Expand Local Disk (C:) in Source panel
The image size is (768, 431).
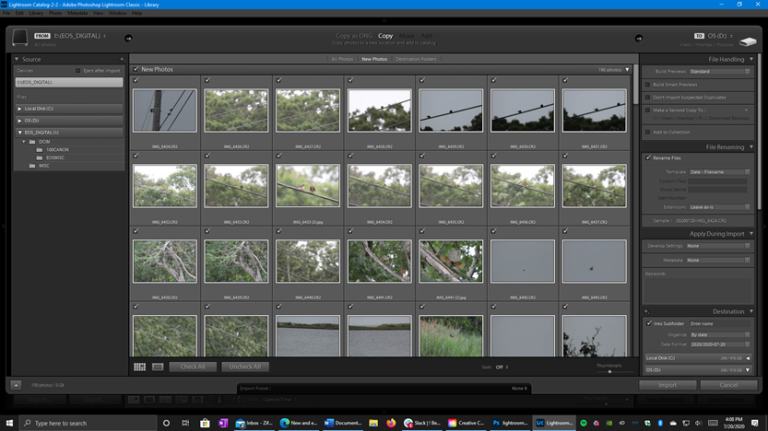click(20, 109)
